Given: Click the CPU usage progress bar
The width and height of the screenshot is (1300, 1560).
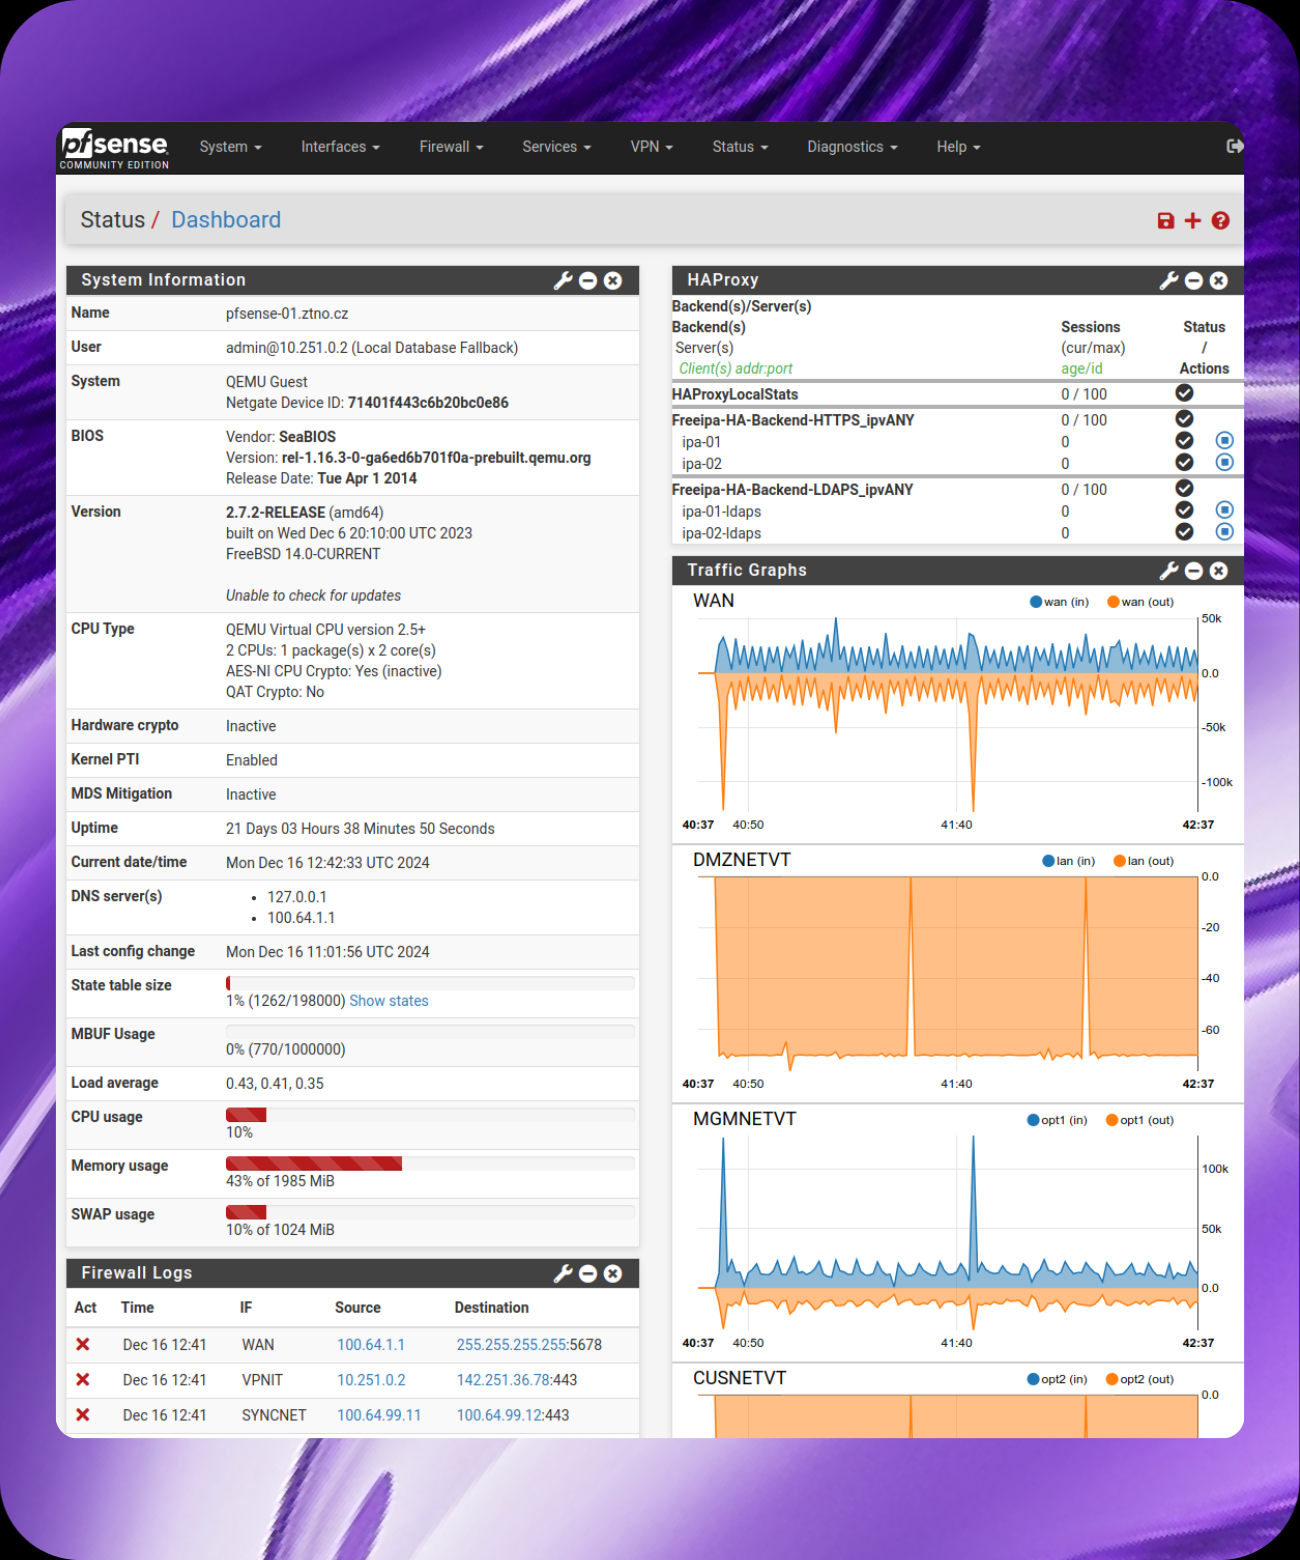Looking at the screenshot, I should point(430,1114).
